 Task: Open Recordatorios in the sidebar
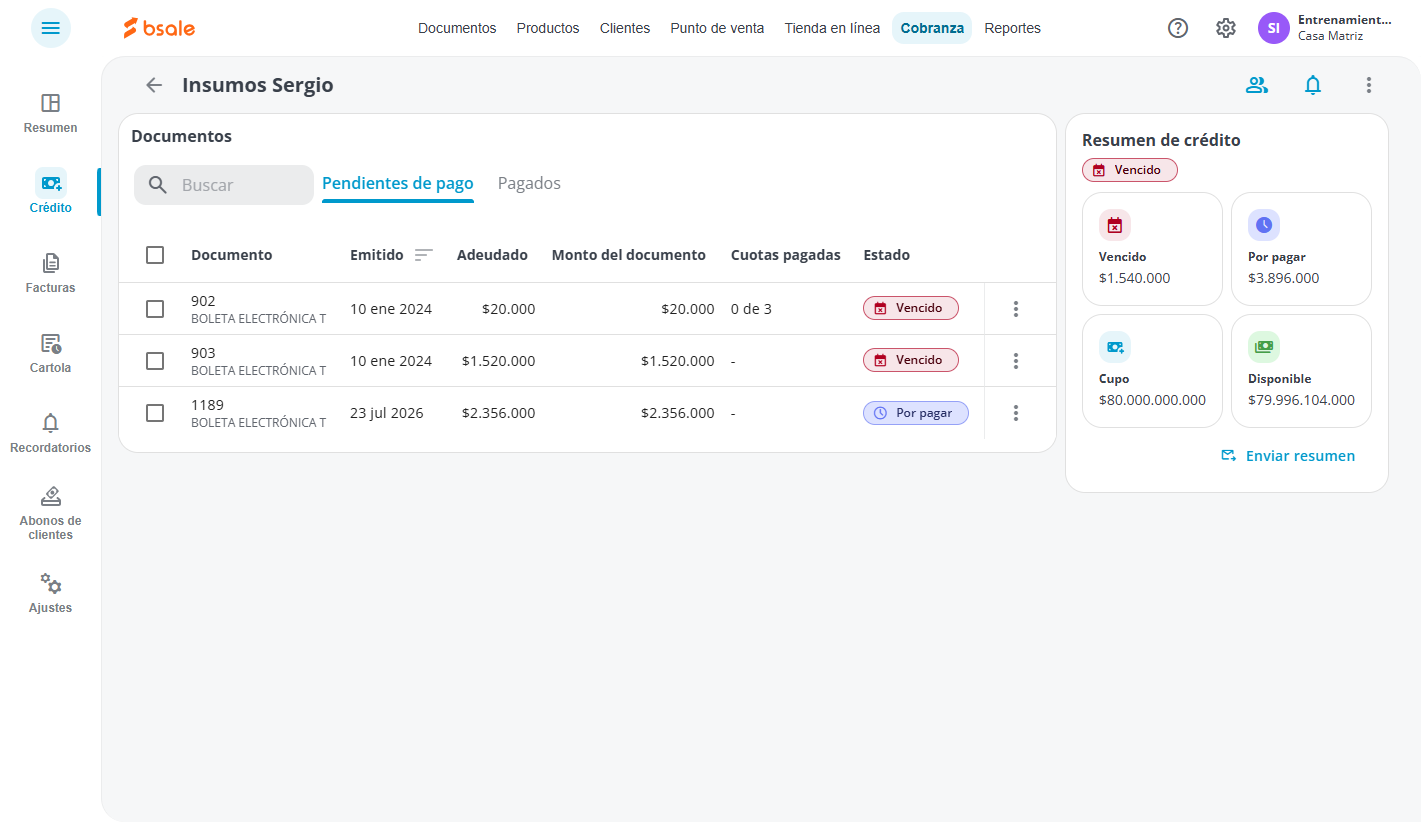pyautogui.click(x=51, y=433)
